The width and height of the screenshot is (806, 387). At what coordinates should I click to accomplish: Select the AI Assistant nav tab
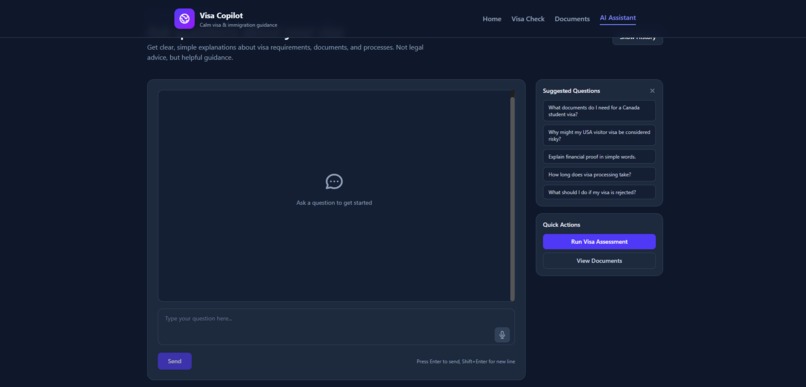point(618,18)
